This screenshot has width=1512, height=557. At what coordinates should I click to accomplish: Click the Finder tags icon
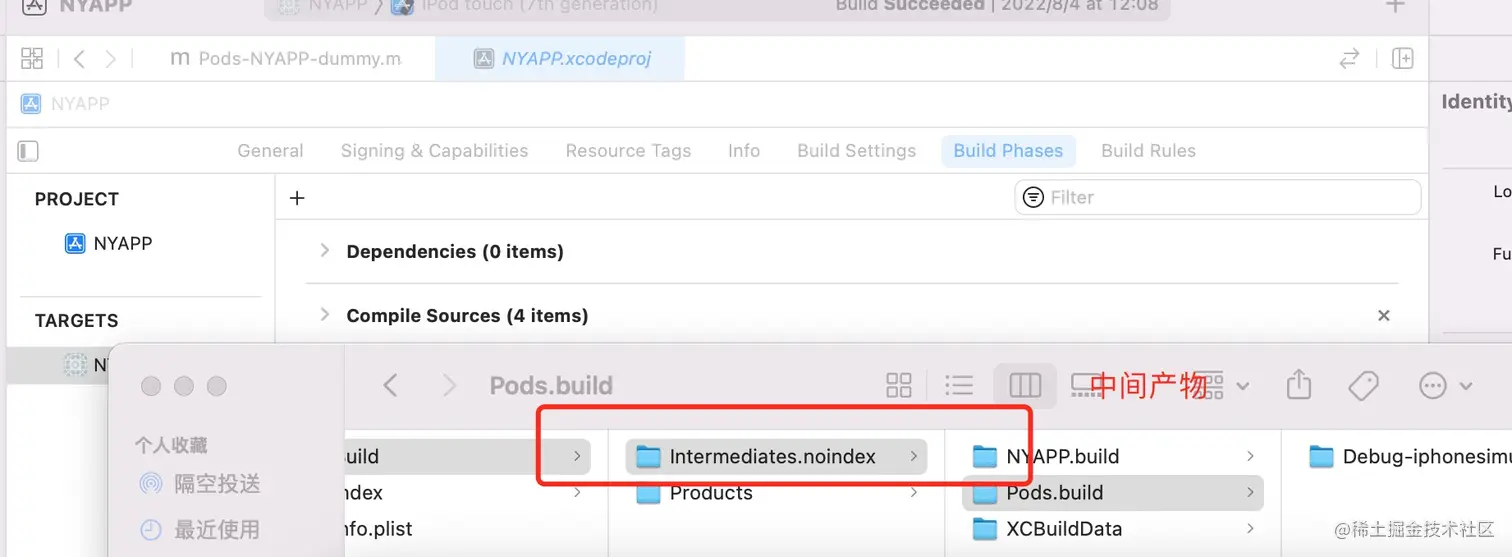click(1363, 385)
